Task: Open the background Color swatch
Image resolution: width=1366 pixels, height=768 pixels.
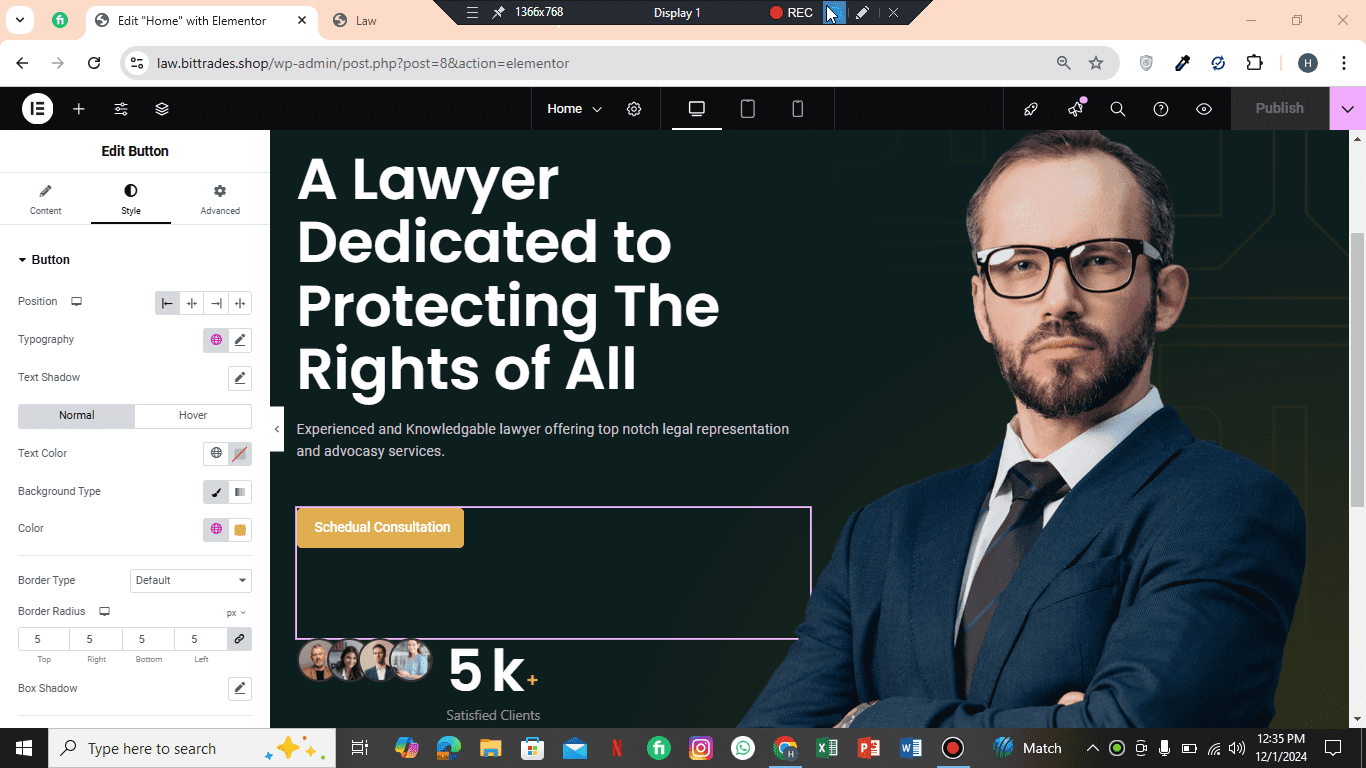Action: [x=240, y=530]
